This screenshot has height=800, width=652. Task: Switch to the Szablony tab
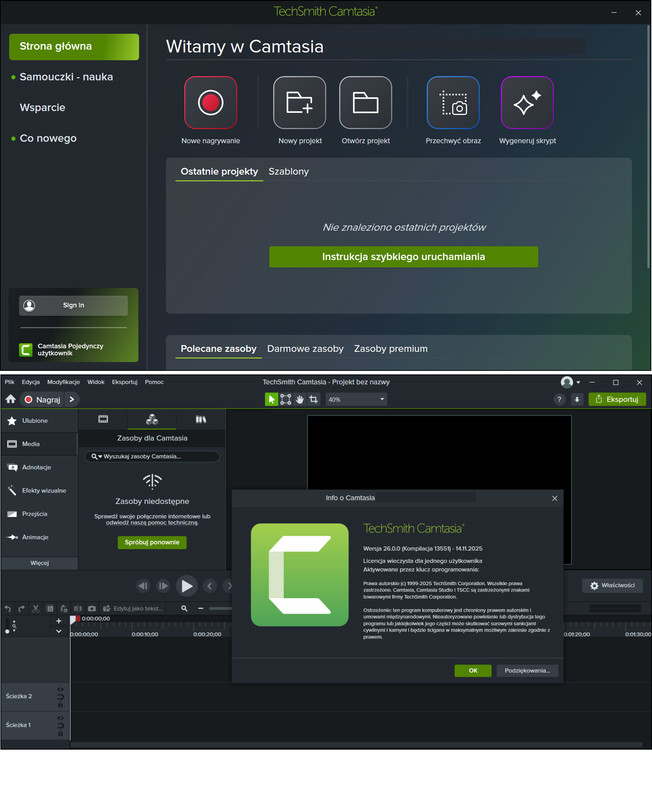(x=289, y=171)
